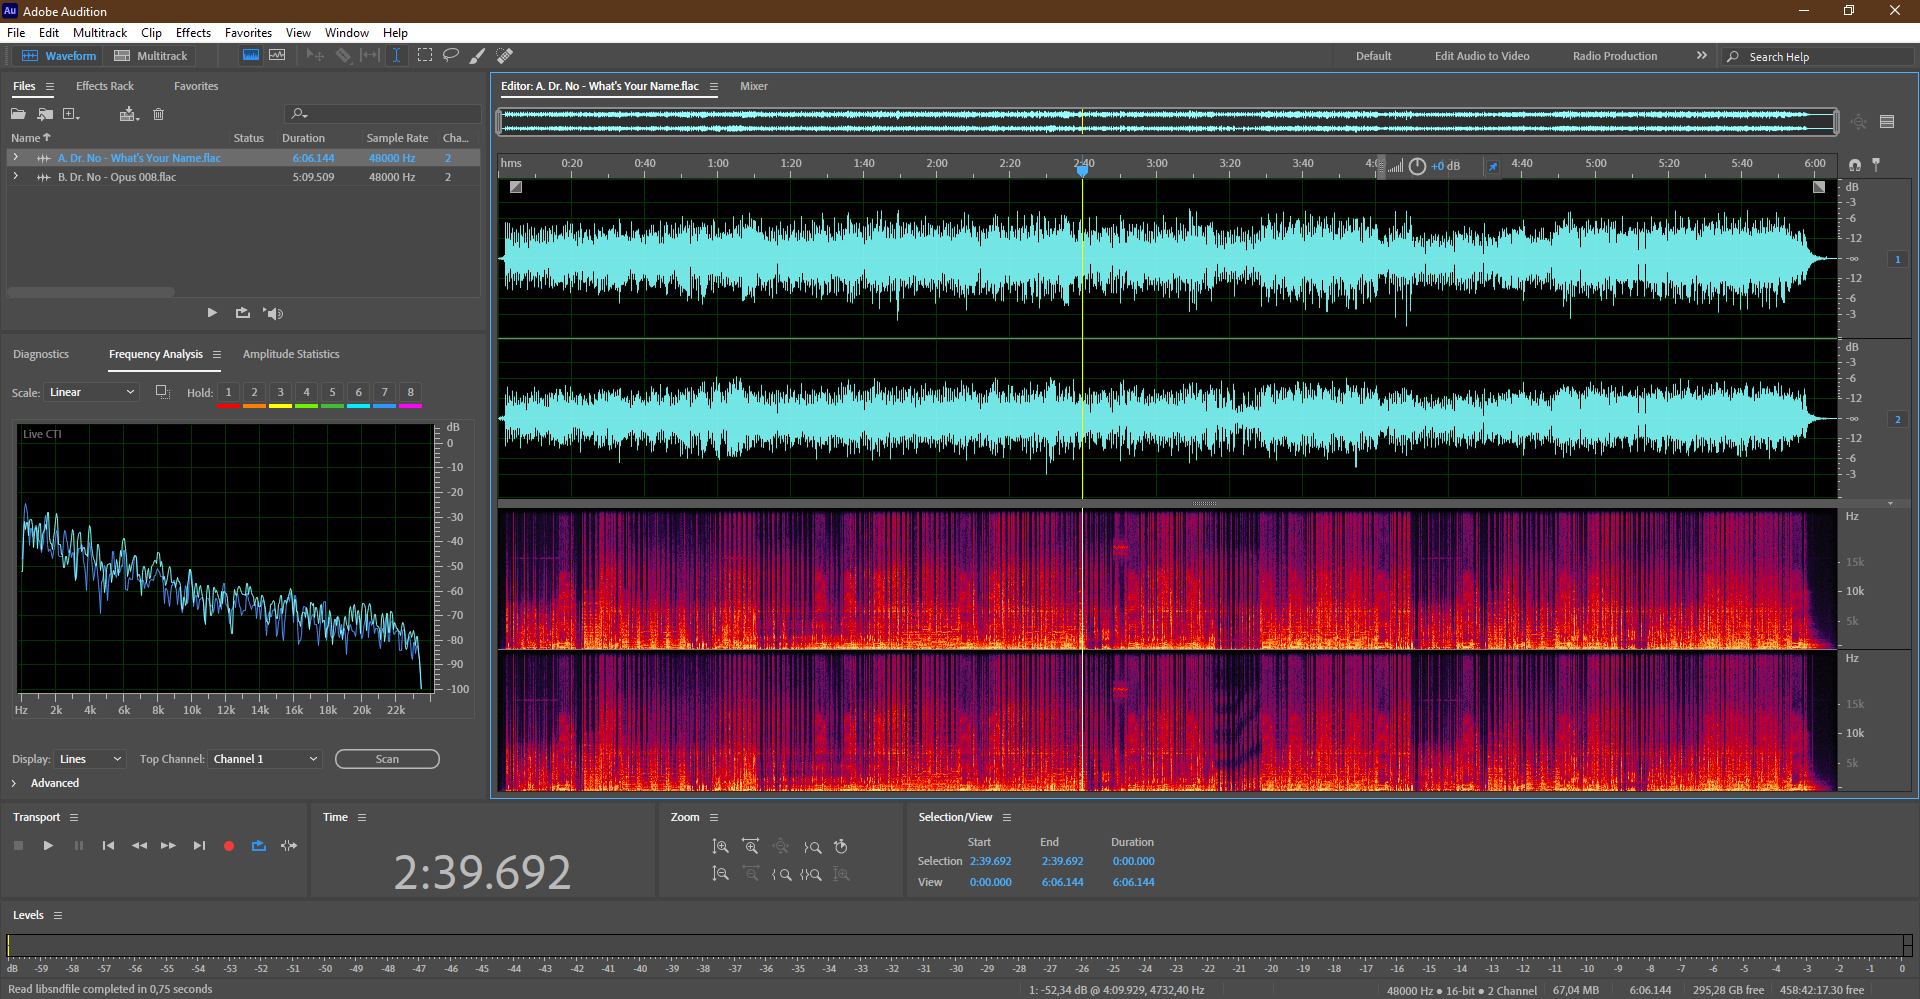Click the Record button in Transport
This screenshot has height=999, width=1920.
229,846
